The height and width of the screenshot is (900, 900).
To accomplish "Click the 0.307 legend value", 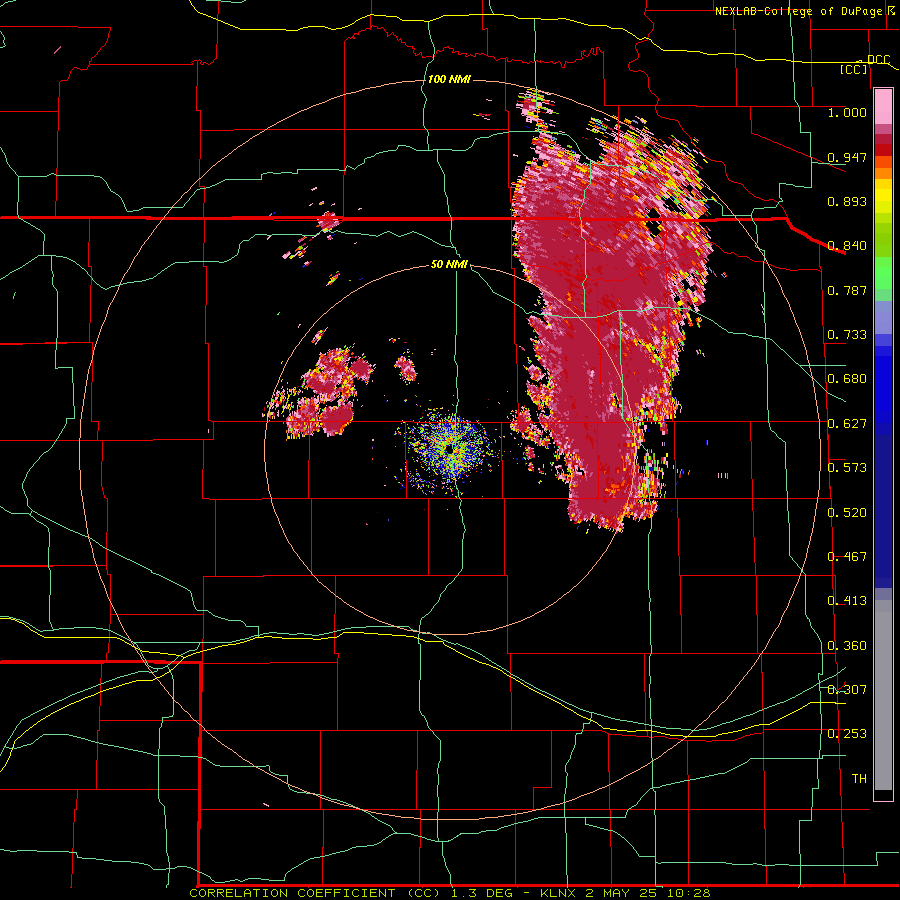I will pos(847,690).
